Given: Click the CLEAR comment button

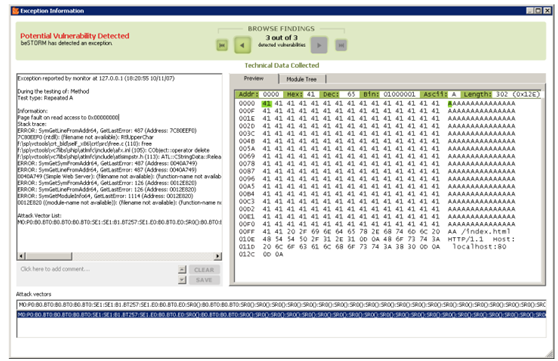Looking at the screenshot, I should pos(204,270).
